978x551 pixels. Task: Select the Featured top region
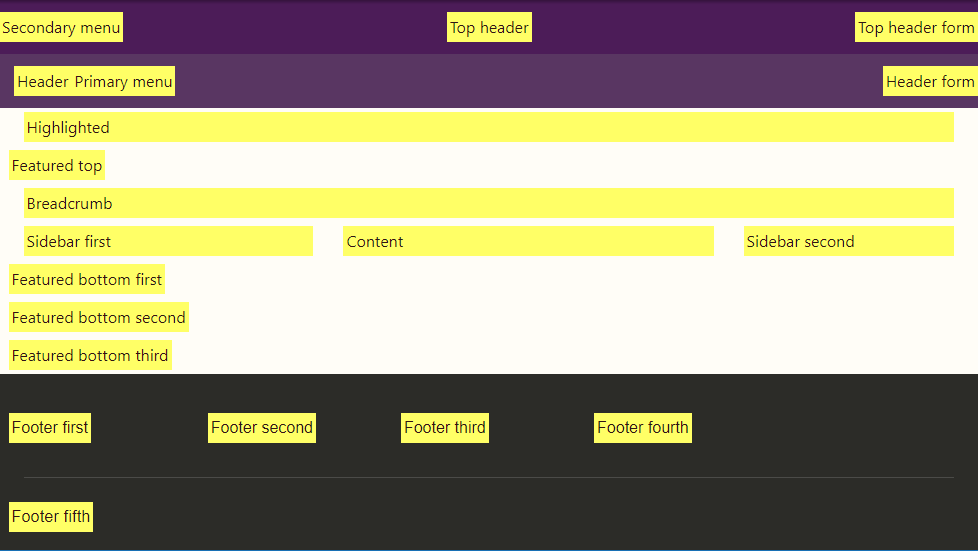point(57,165)
